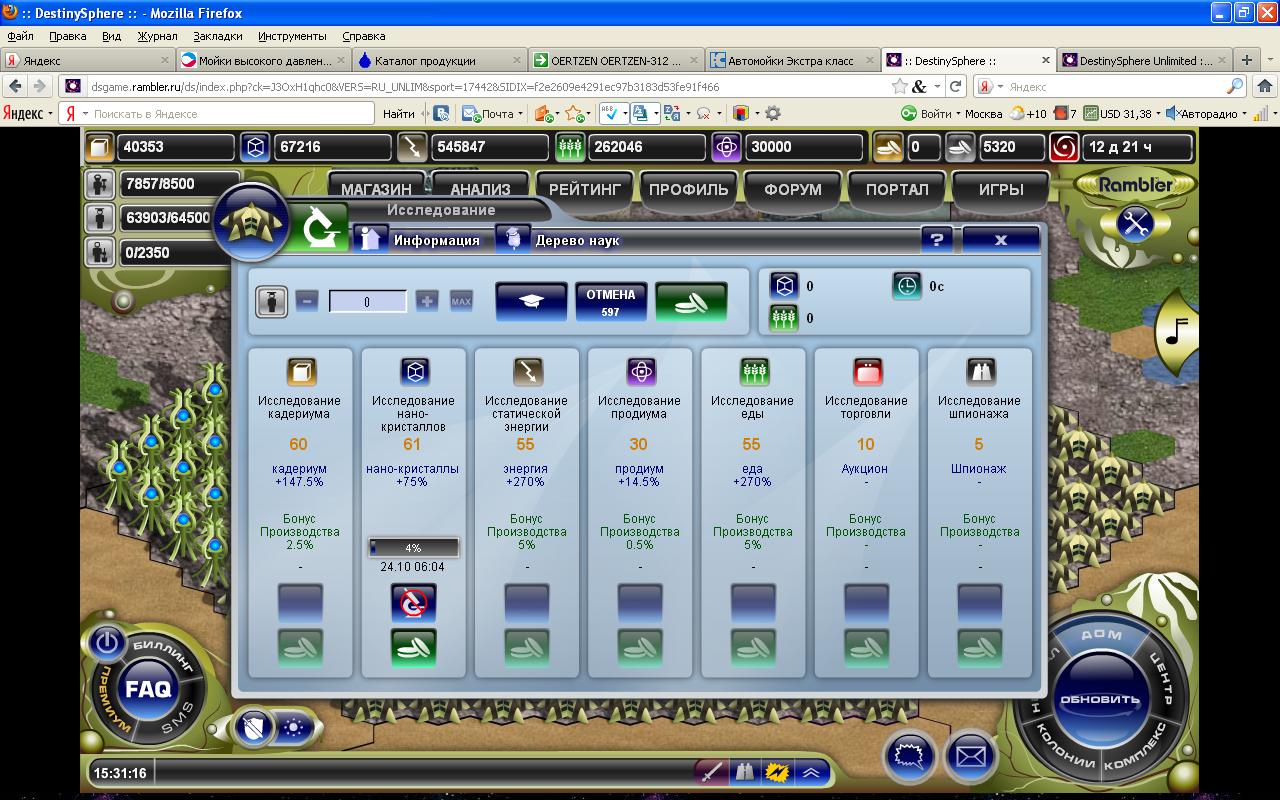Toggle the scientist worker icon button
This screenshot has height=800, width=1280.
(x=272, y=301)
